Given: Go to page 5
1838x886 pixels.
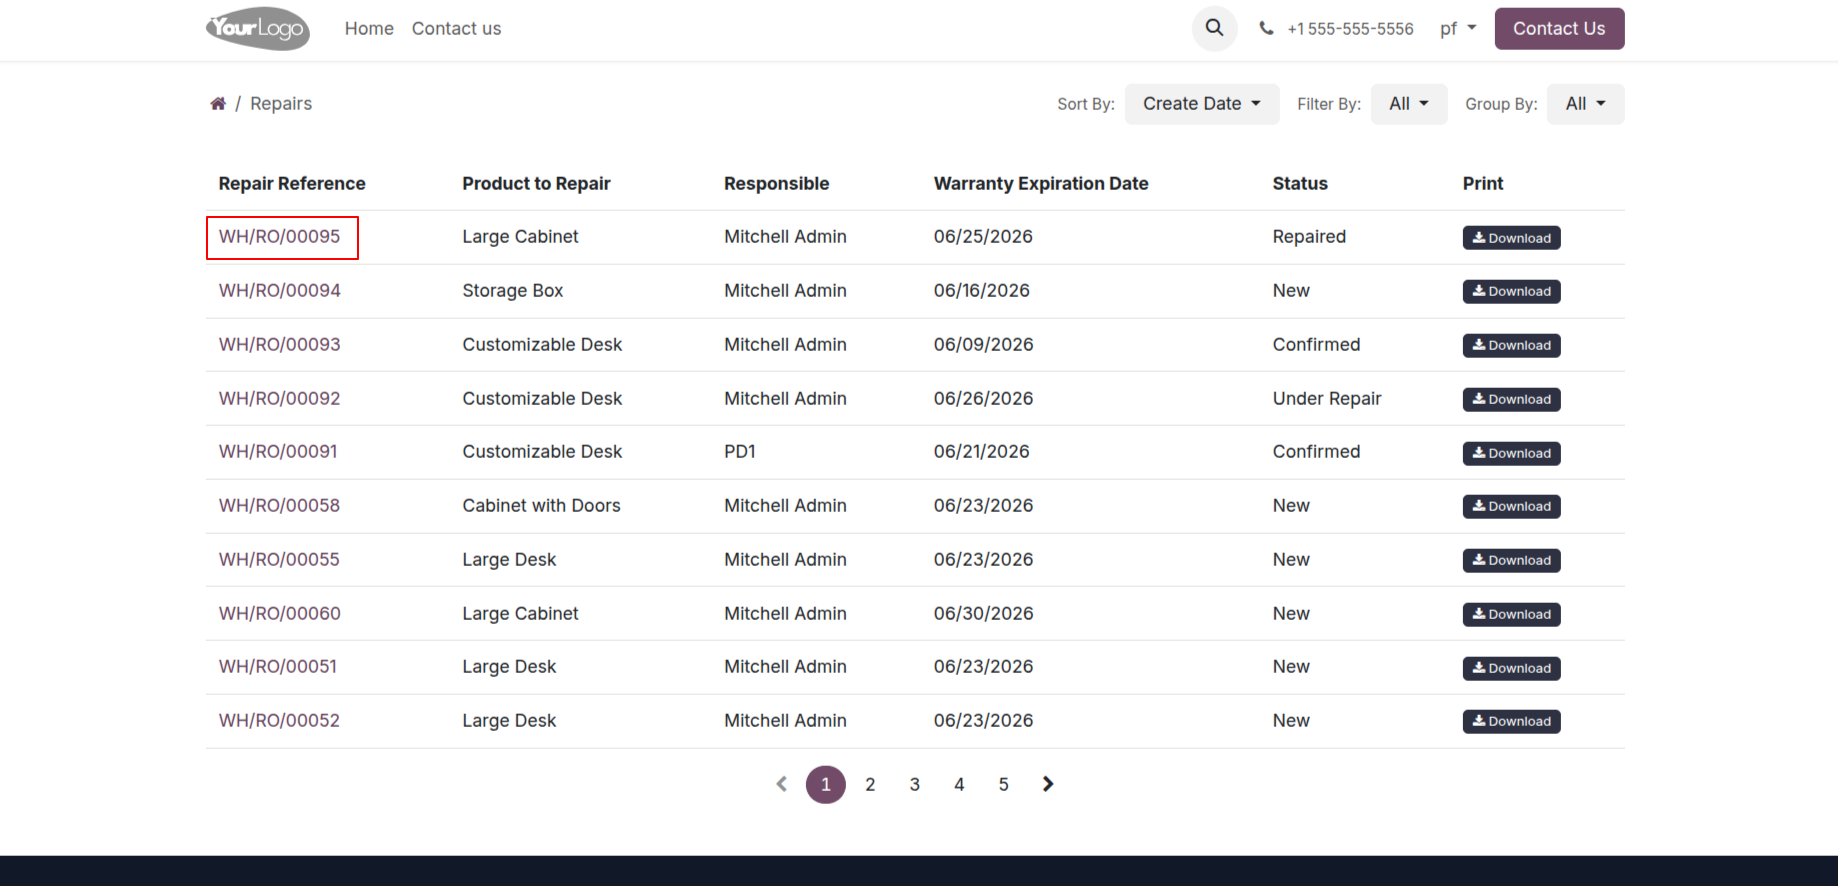Looking at the screenshot, I should (x=1003, y=784).
